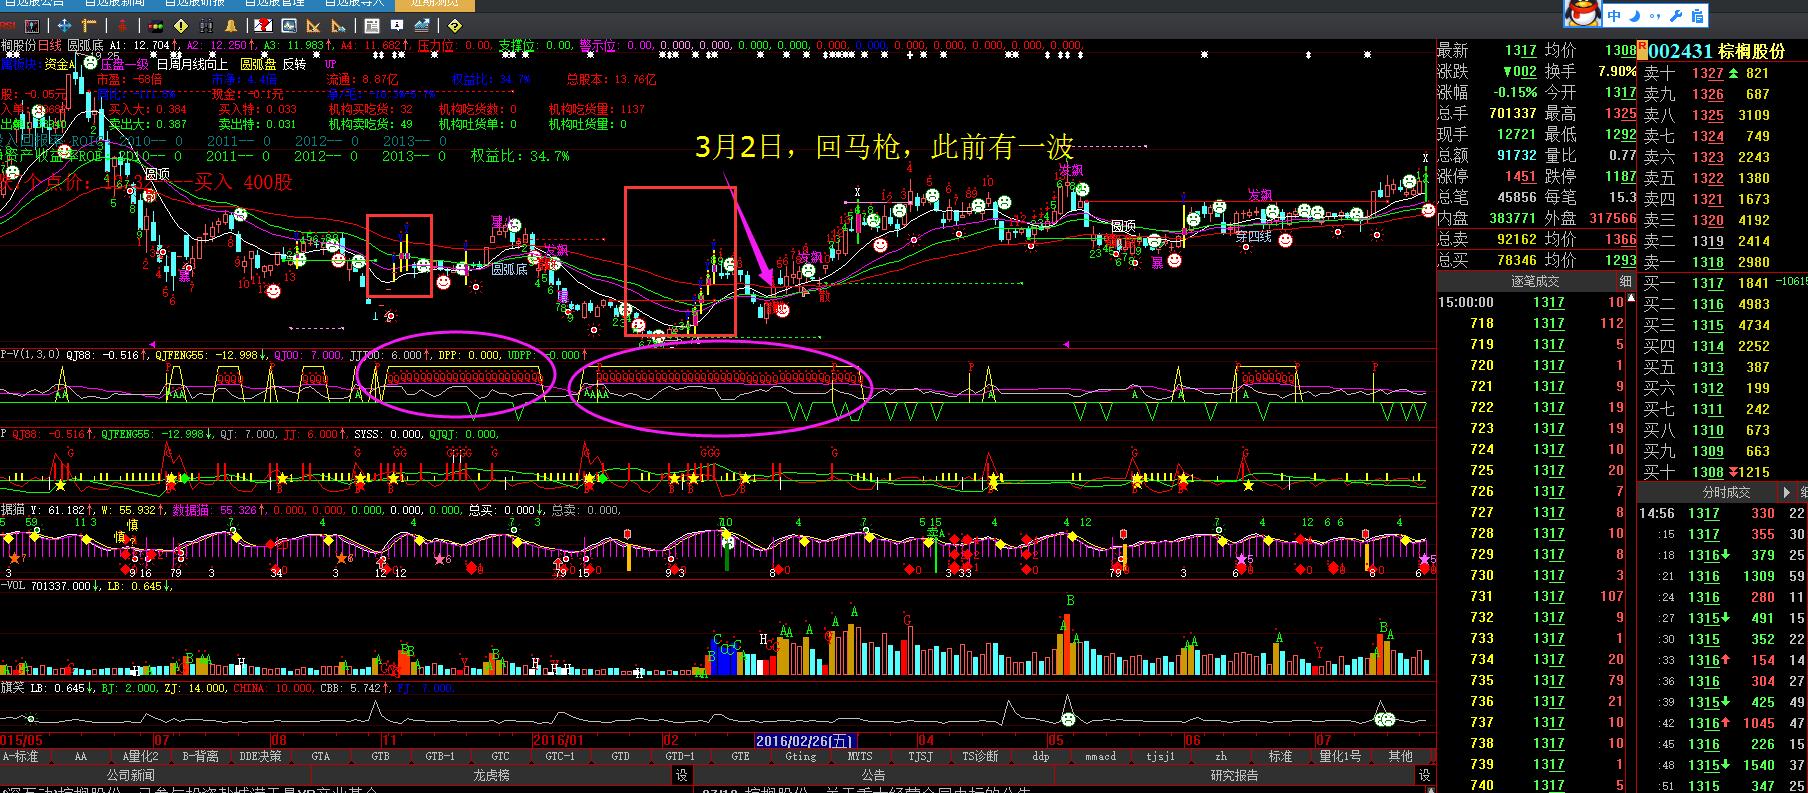Open the monitor waveform chart icon
Screen dimensions: 1808x793
(x=289, y=26)
